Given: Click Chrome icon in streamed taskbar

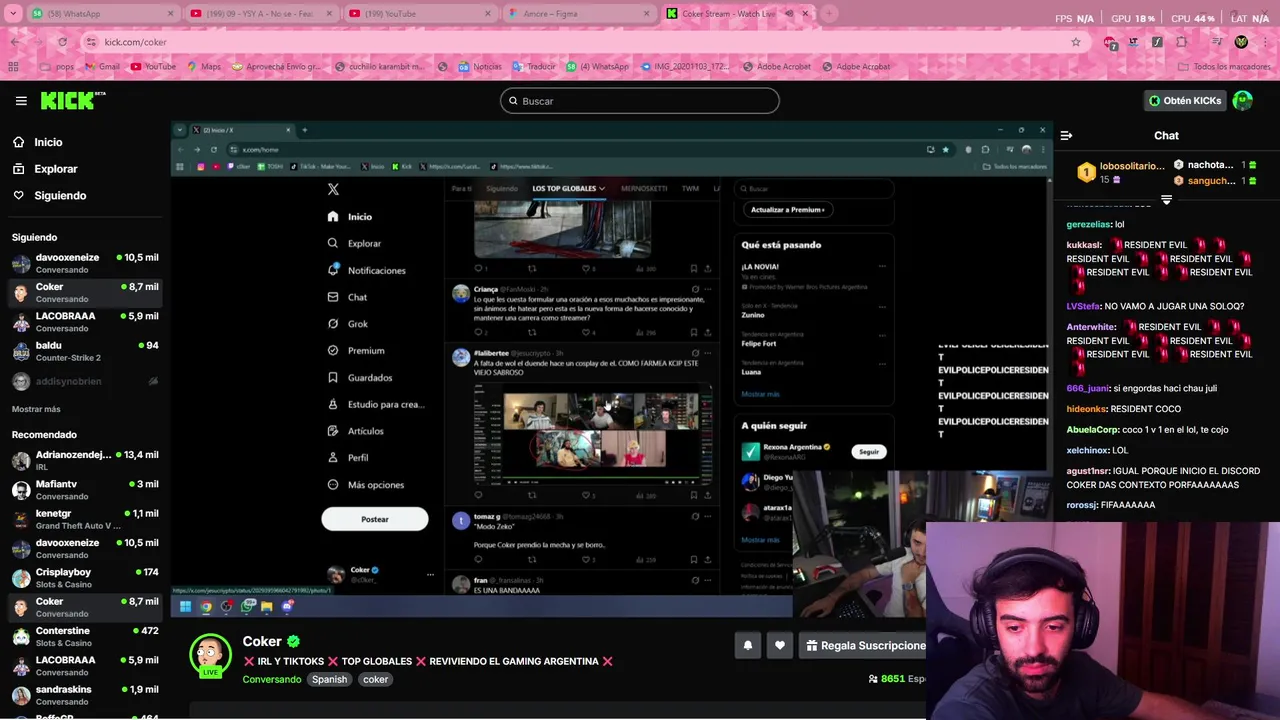Looking at the screenshot, I should (x=206, y=606).
